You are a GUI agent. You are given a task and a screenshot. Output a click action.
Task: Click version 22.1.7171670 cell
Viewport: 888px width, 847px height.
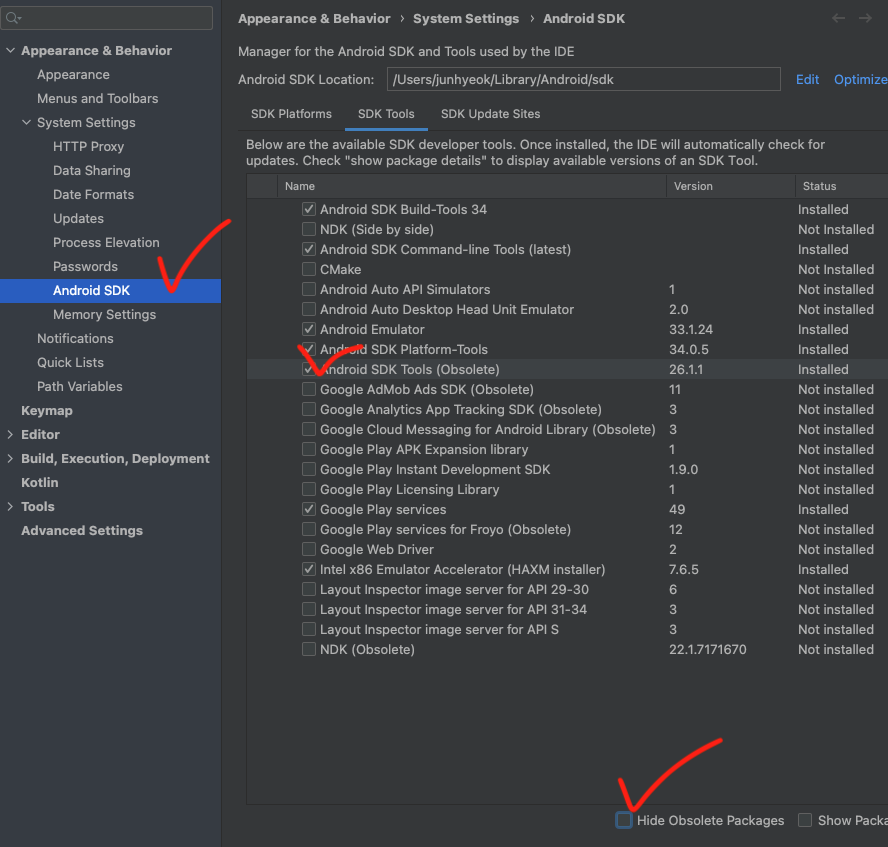pyautogui.click(x=707, y=649)
